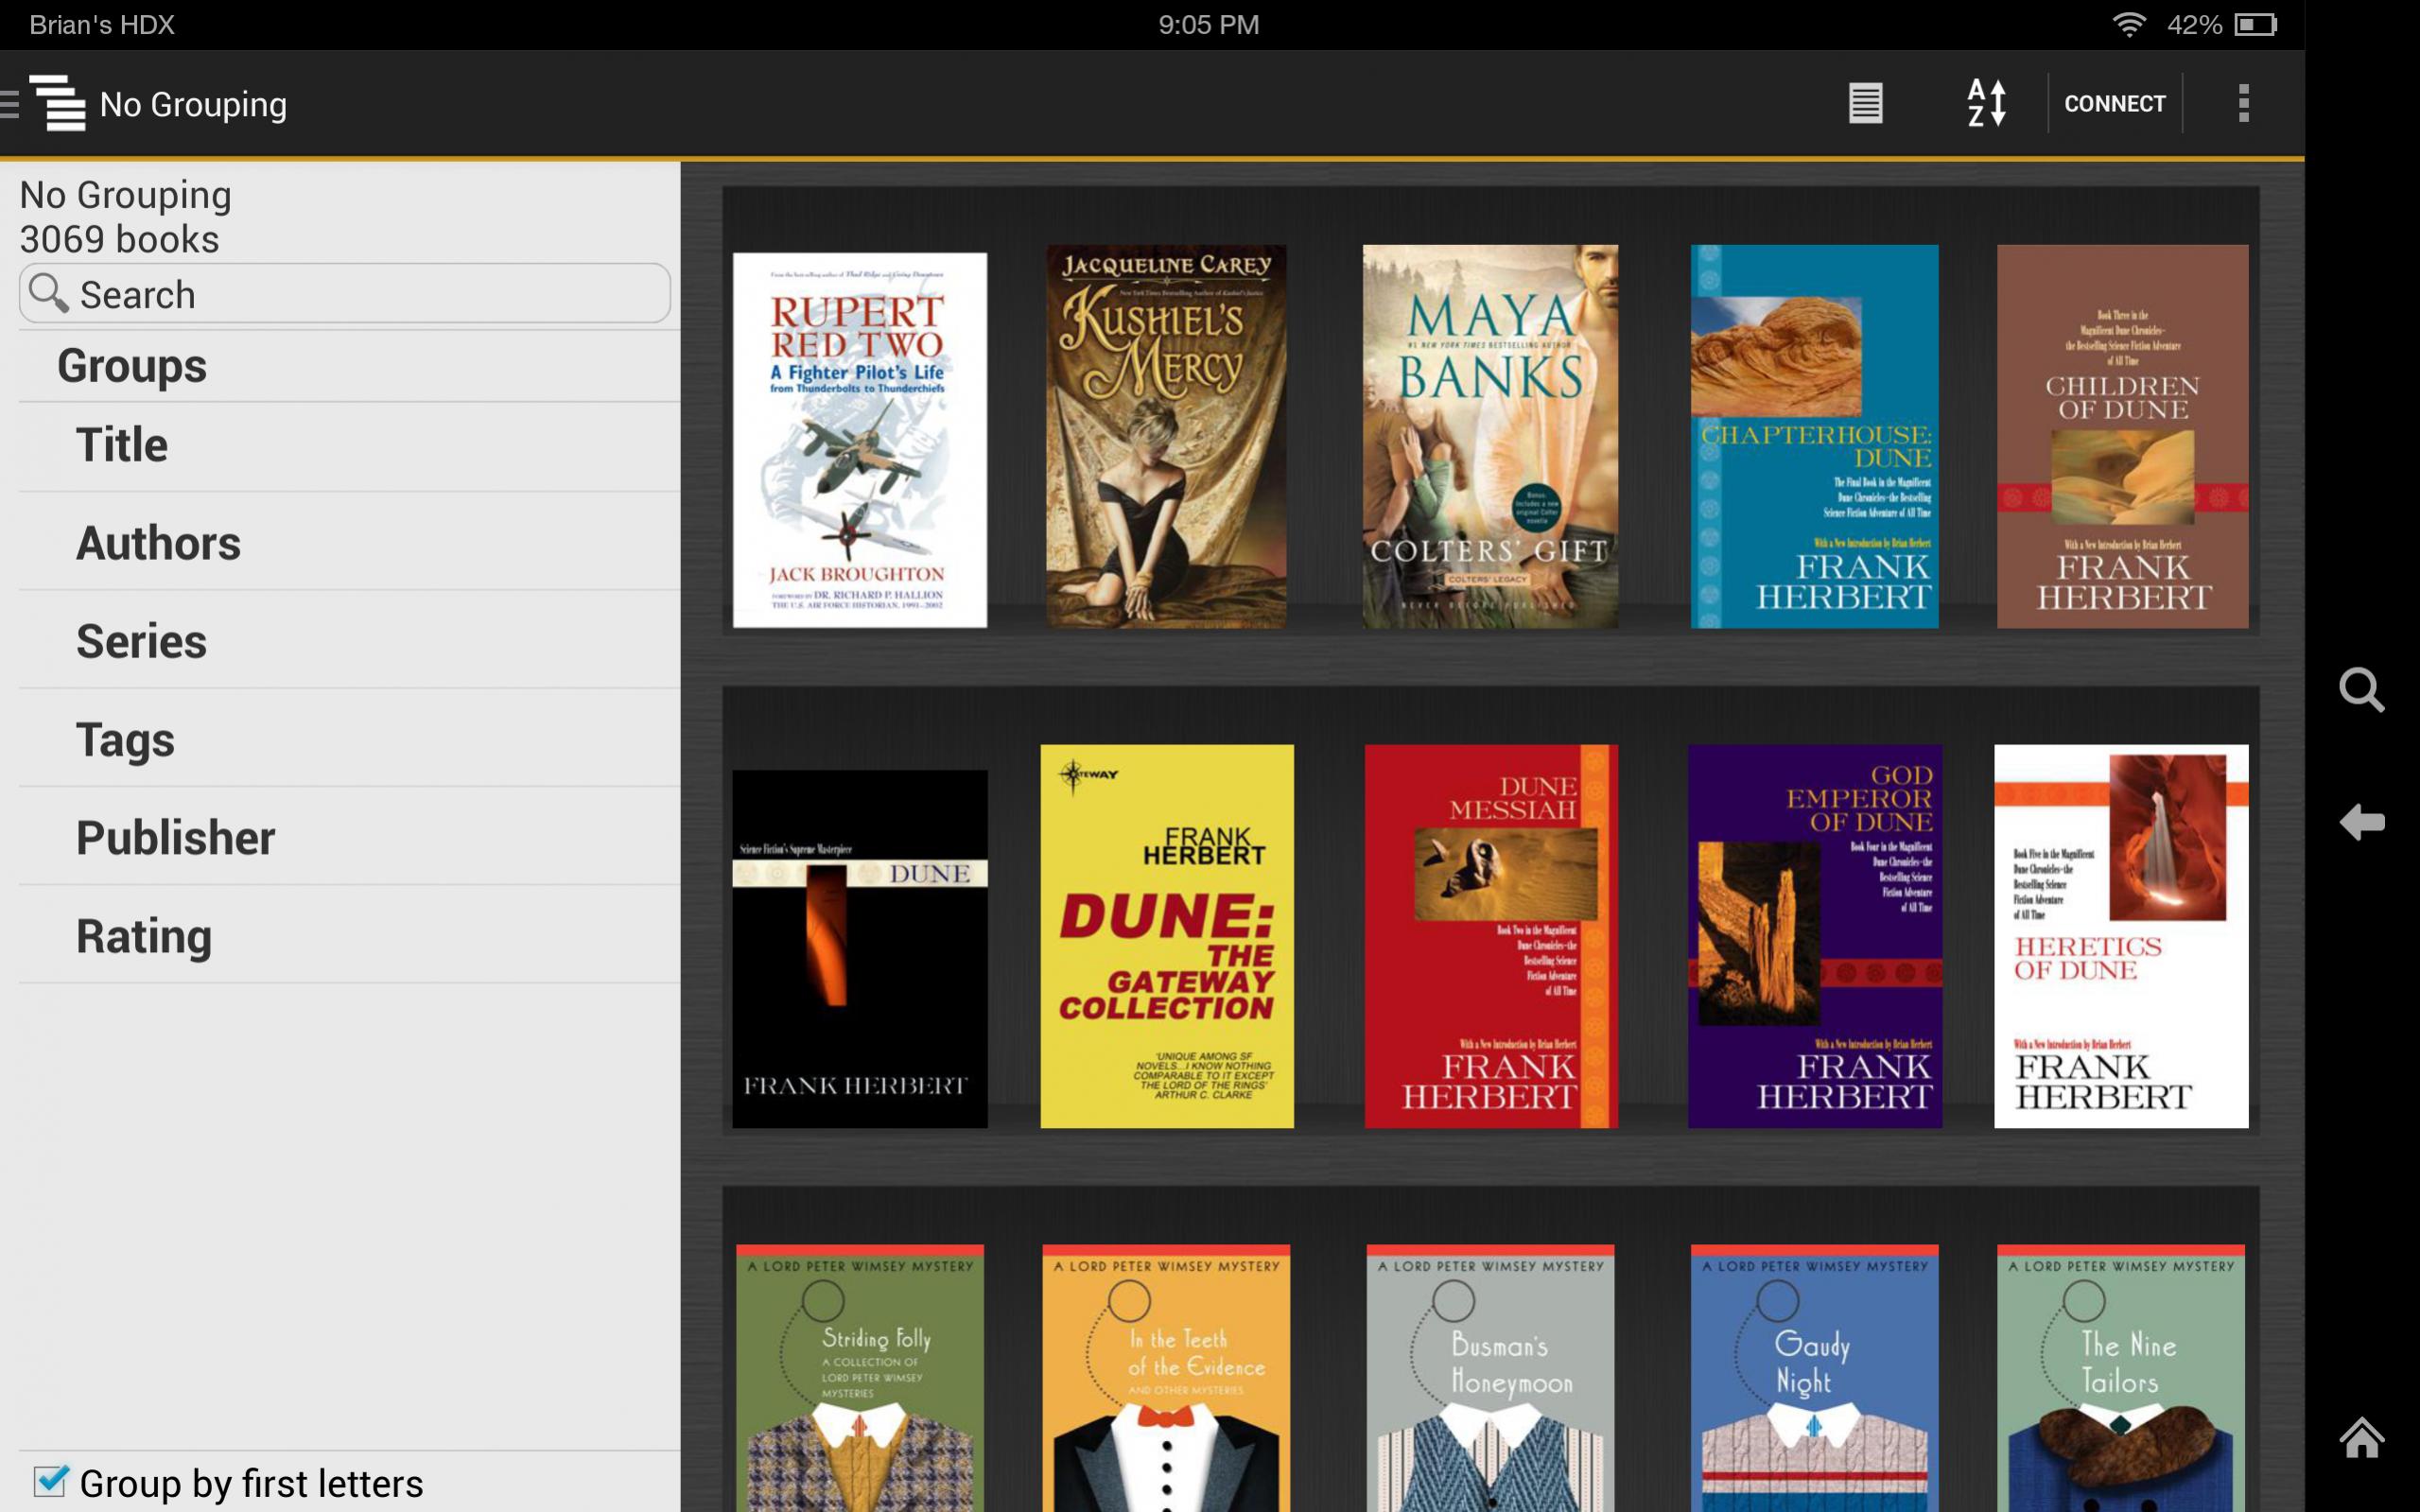
Task: Open the grouping drawer stacked-lines icon
Action: pyautogui.click(x=56, y=103)
